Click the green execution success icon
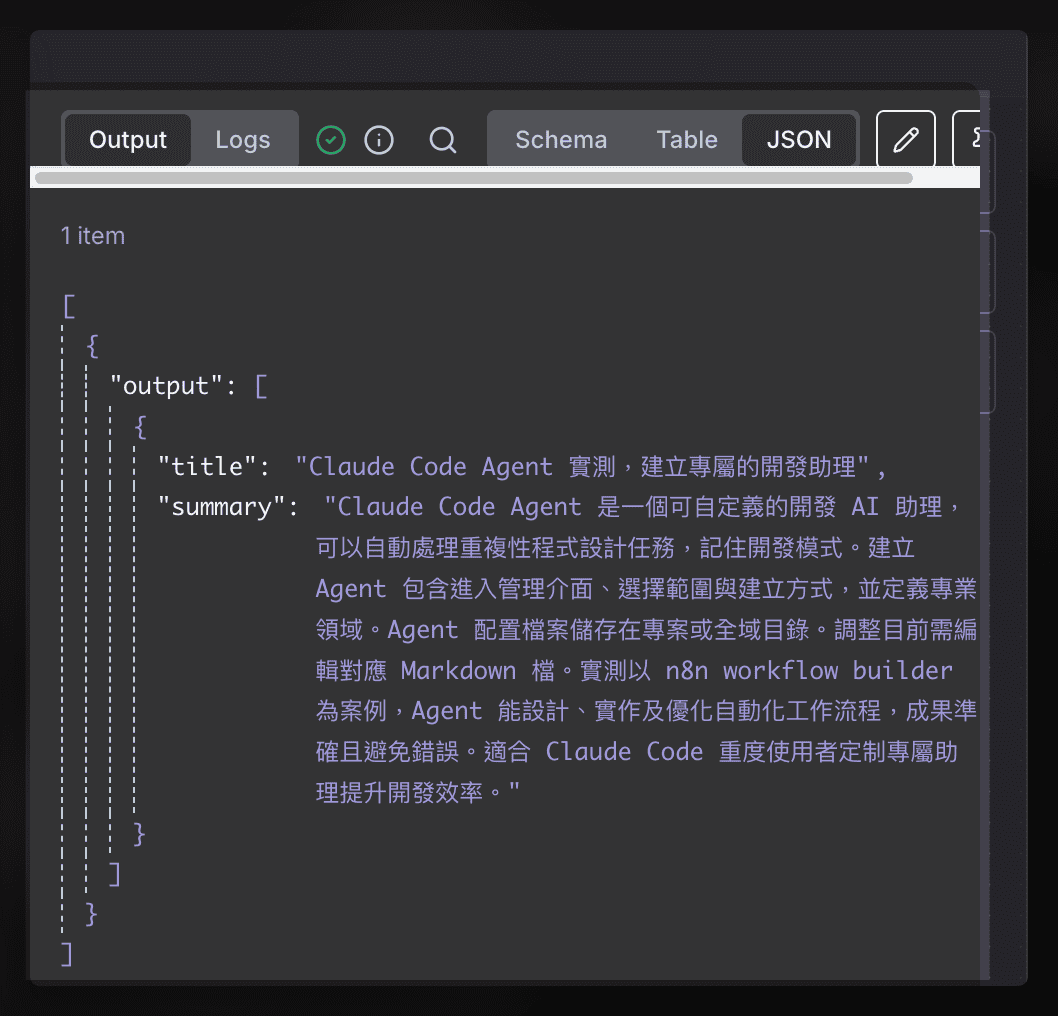 [330, 140]
